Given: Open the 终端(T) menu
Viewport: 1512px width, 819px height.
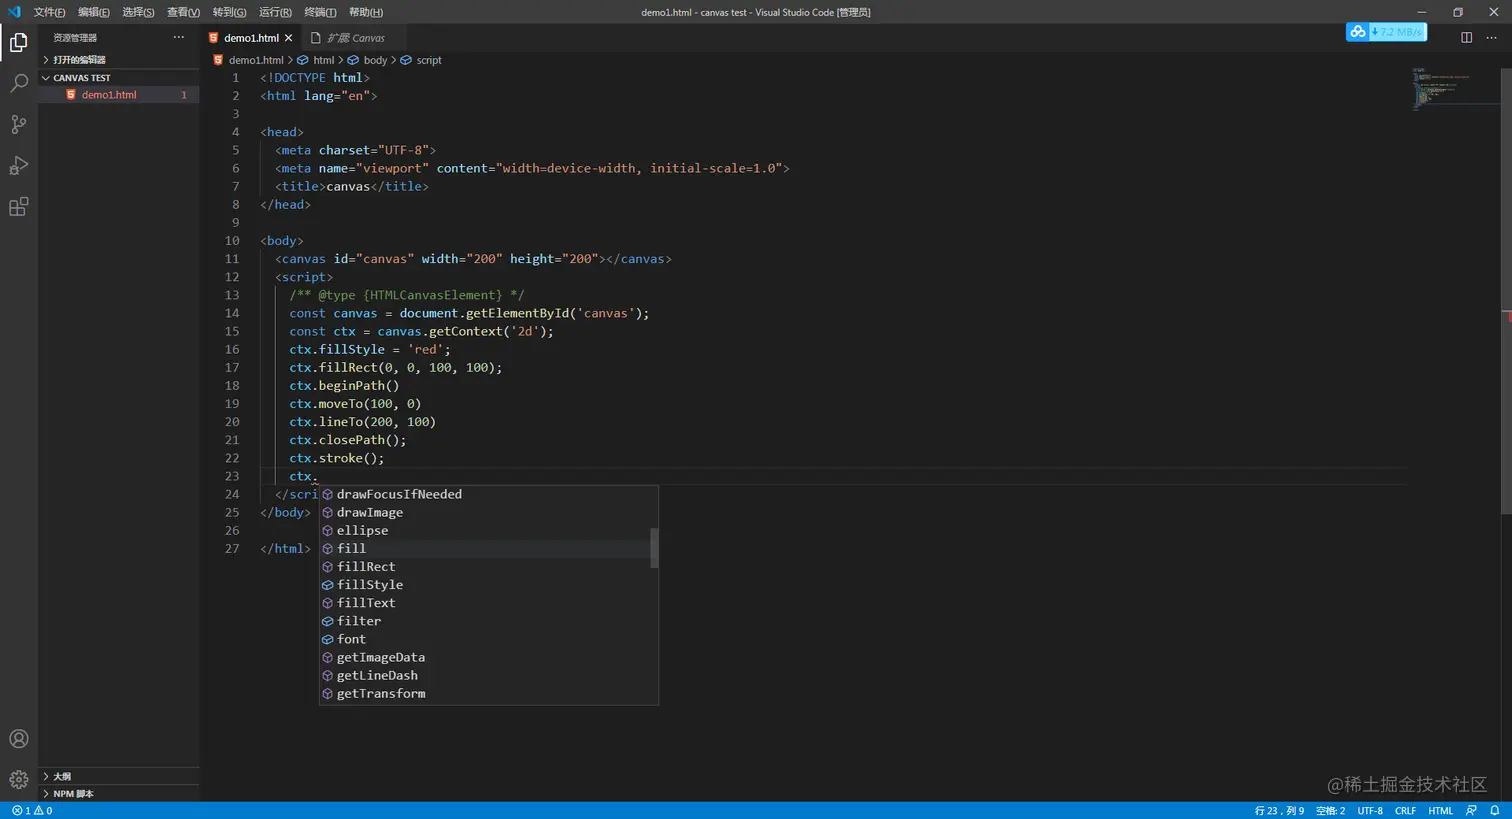Looking at the screenshot, I should 320,12.
